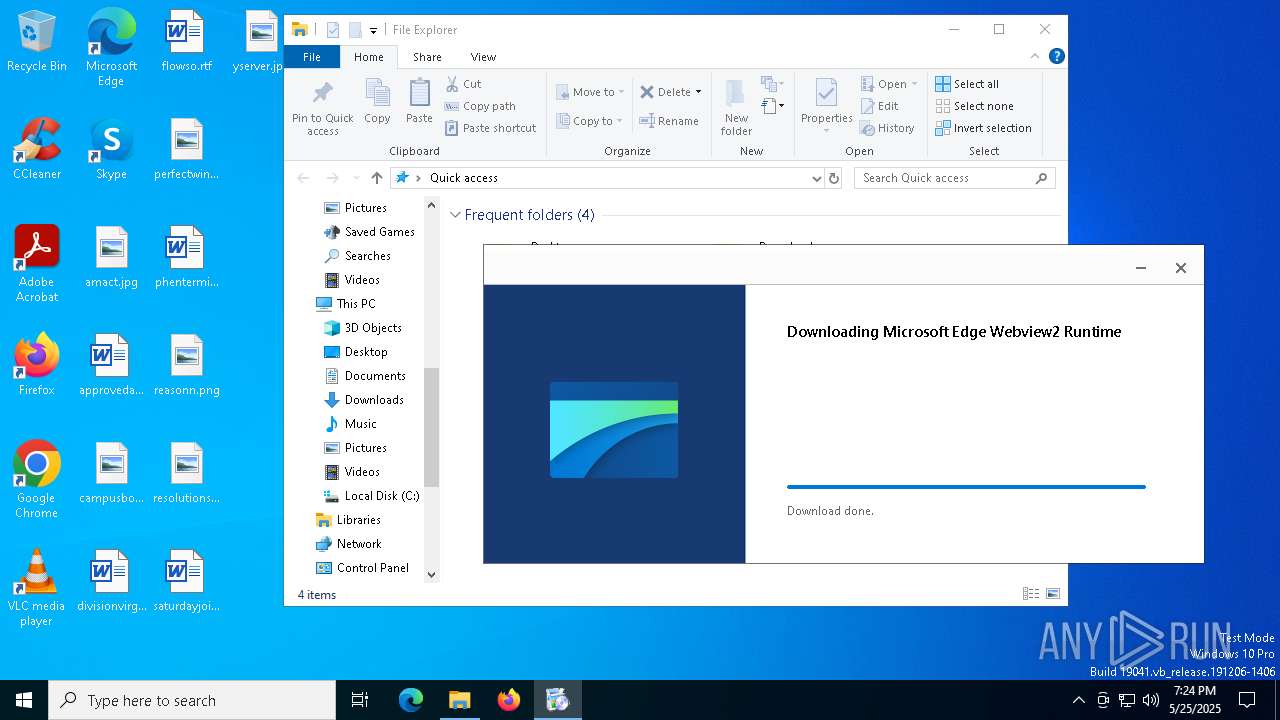1280x720 pixels.
Task: Click the Windows Start button
Action: (24, 700)
